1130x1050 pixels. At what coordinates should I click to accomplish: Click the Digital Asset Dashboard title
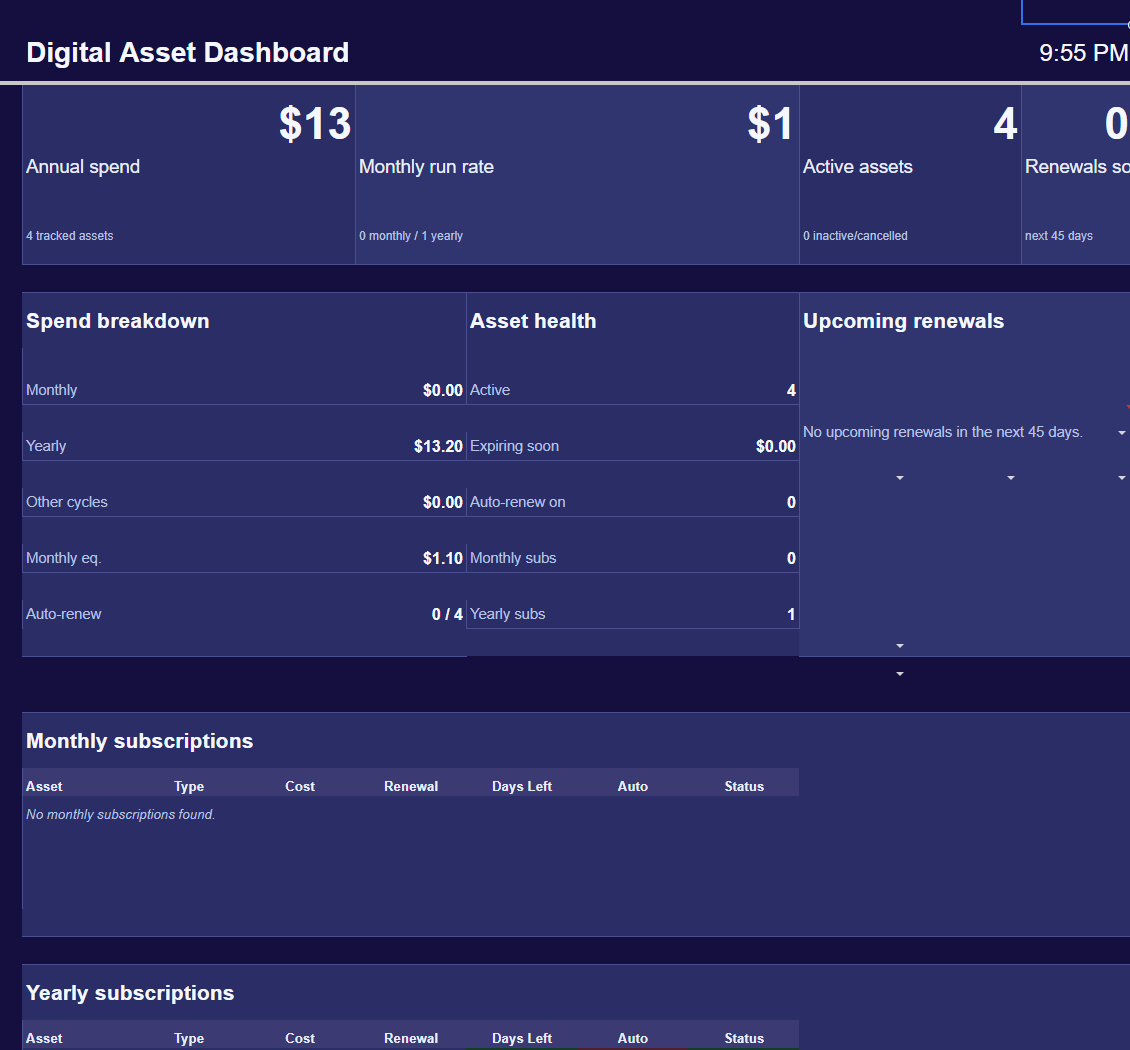[x=187, y=52]
